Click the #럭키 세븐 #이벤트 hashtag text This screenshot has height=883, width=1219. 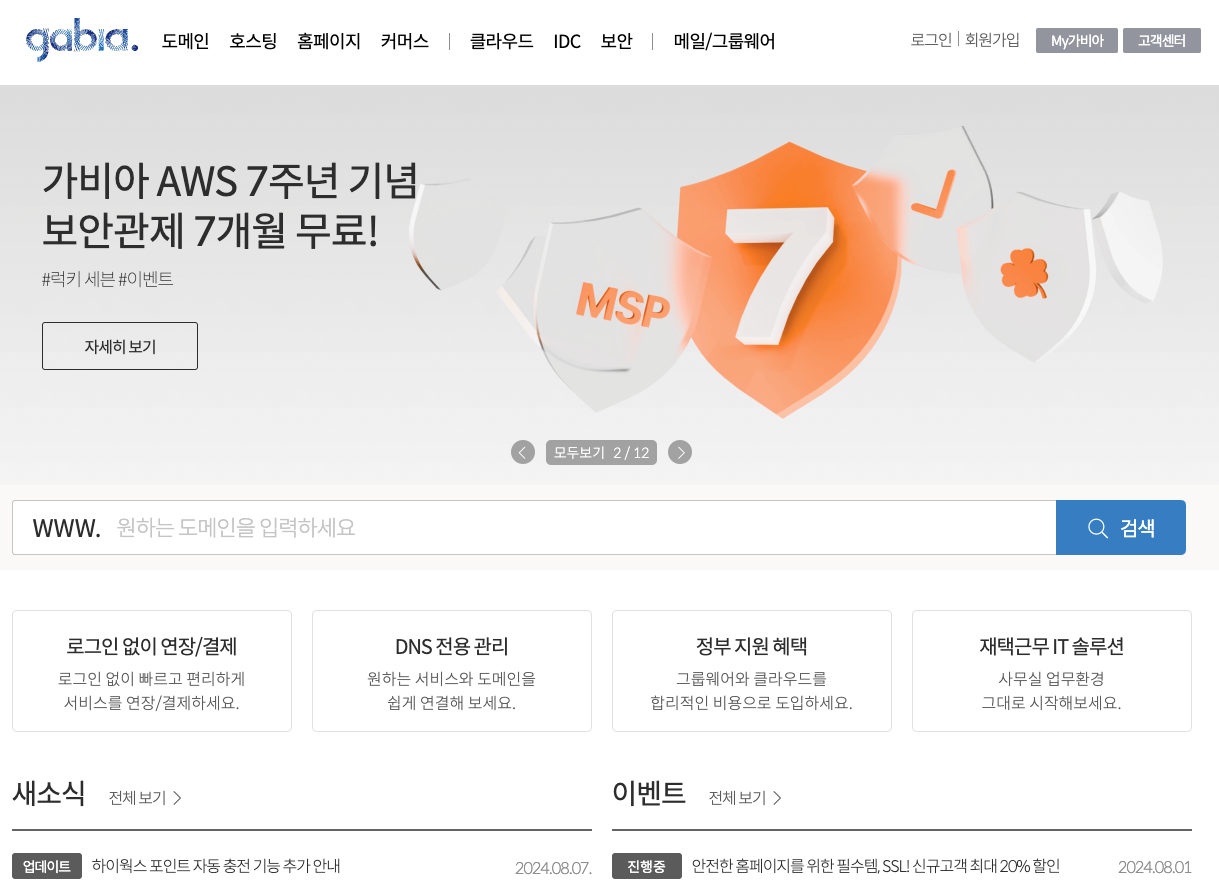[108, 279]
